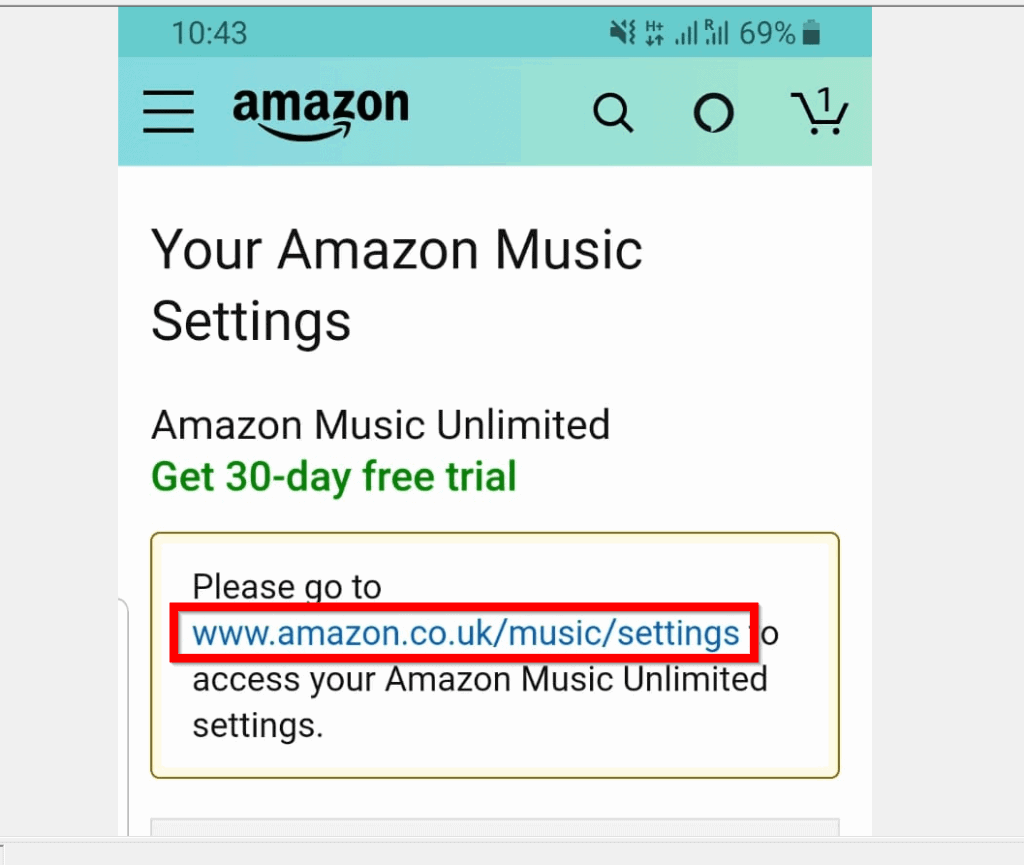Tap the 69% battery percentage text

coord(766,33)
